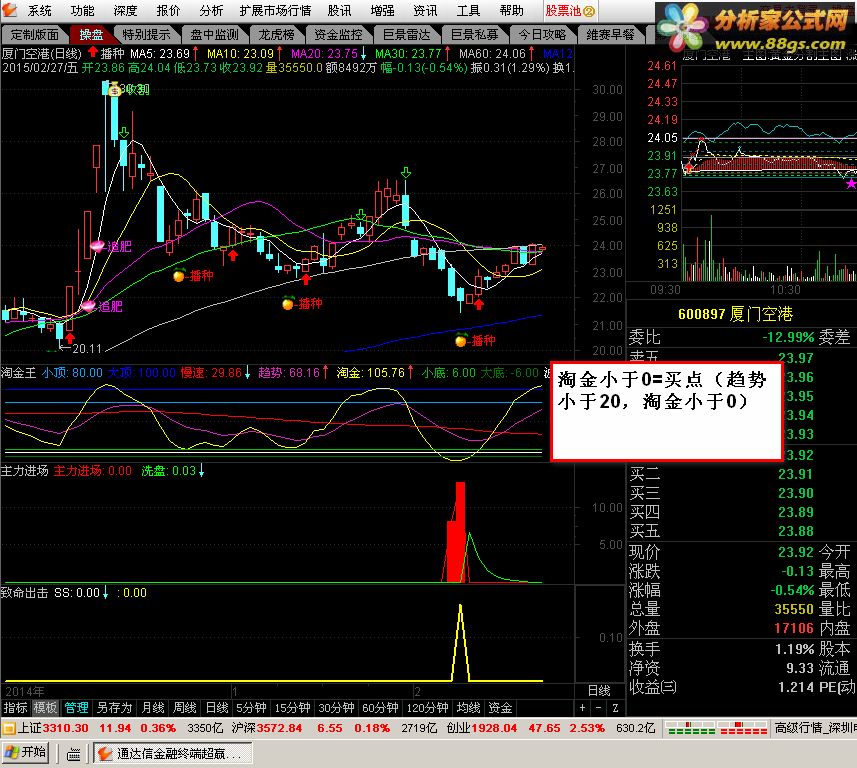Select the 15分钟 period
This screenshot has height=768, width=857.
click(x=293, y=707)
